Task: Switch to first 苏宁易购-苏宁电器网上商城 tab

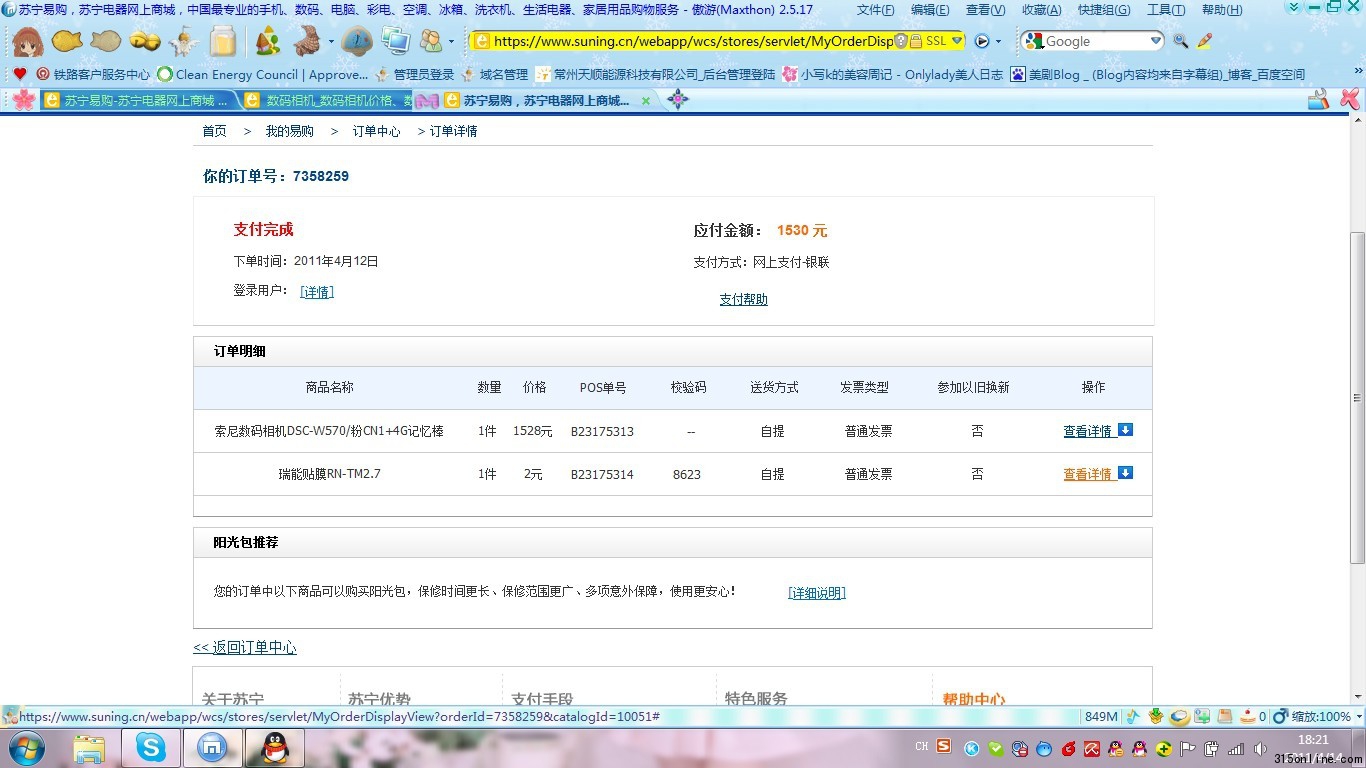Action: tap(139, 100)
